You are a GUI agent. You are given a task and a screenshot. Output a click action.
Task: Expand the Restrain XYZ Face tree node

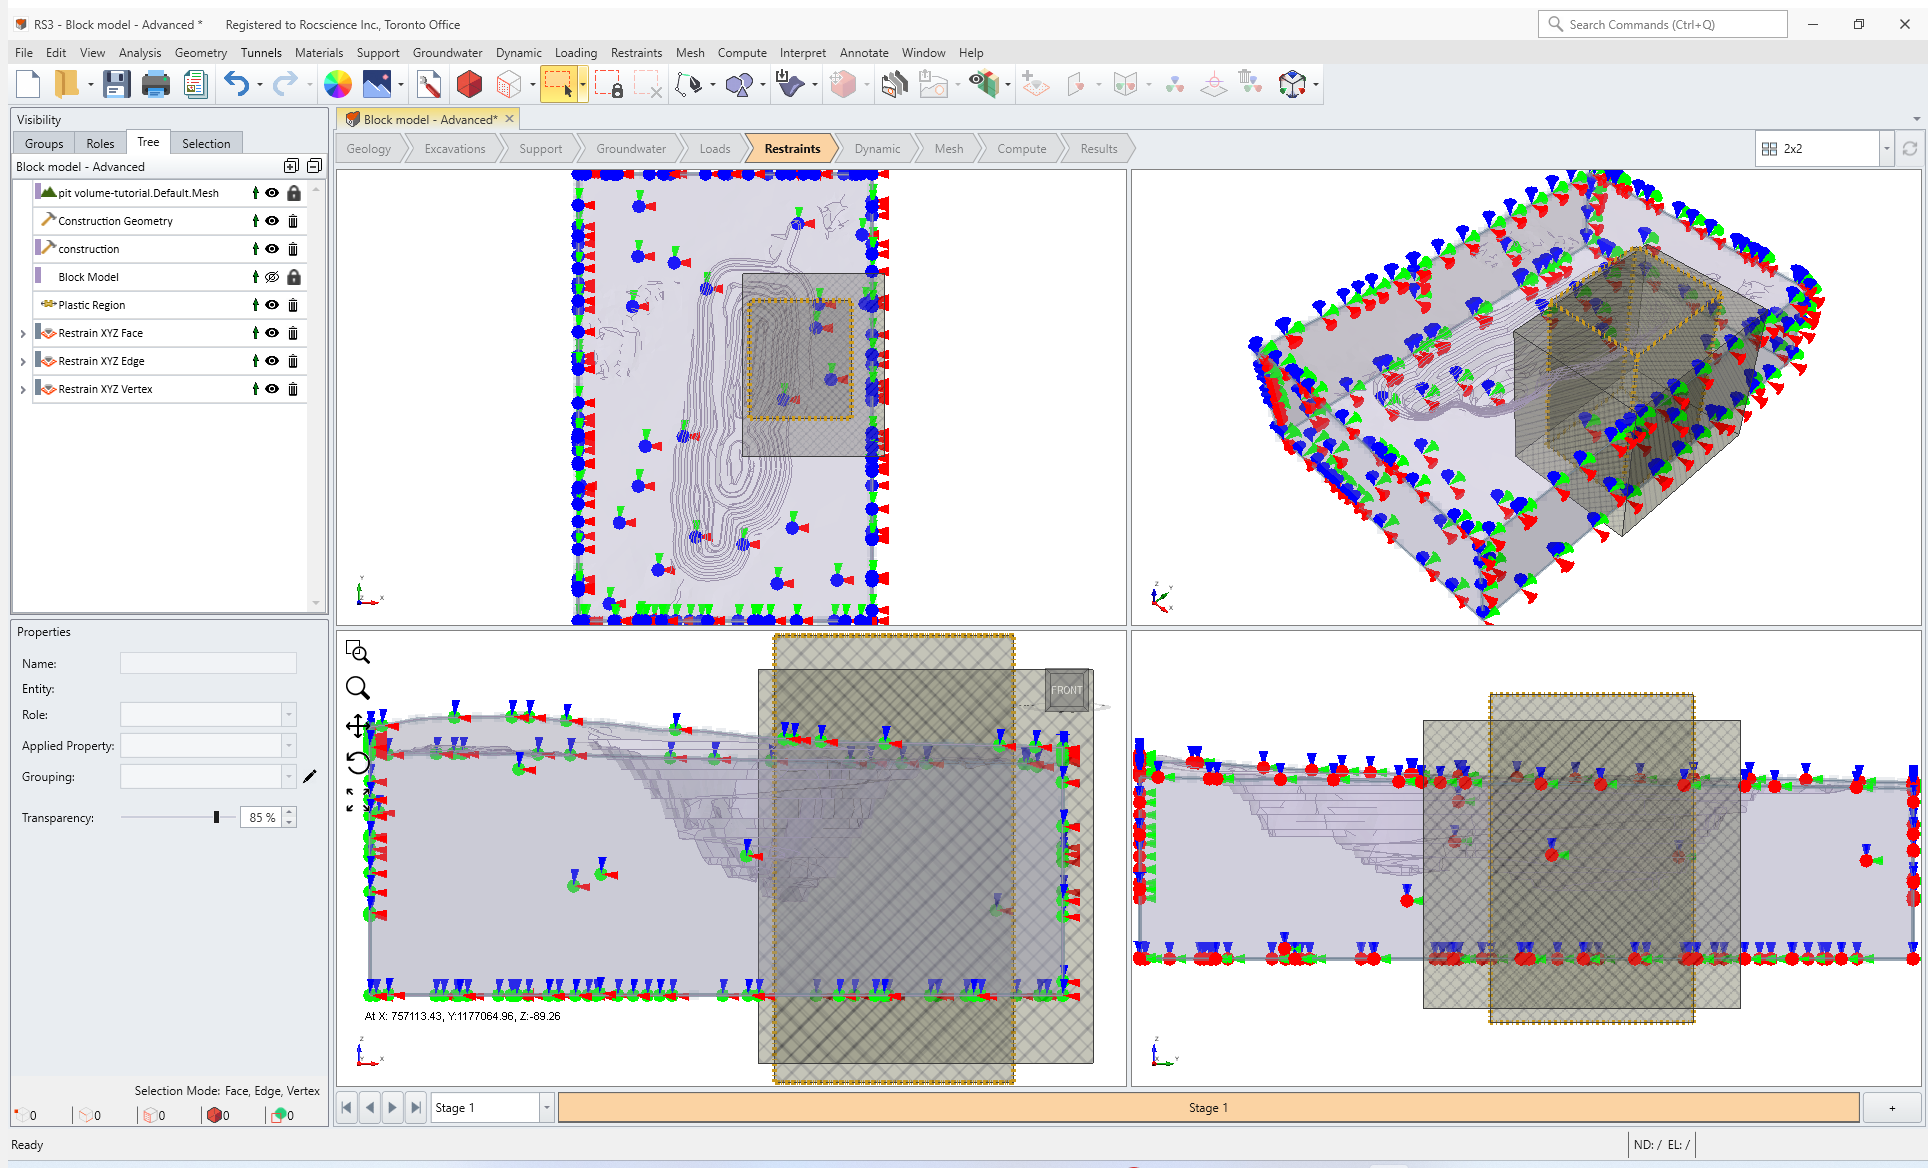(x=23, y=333)
